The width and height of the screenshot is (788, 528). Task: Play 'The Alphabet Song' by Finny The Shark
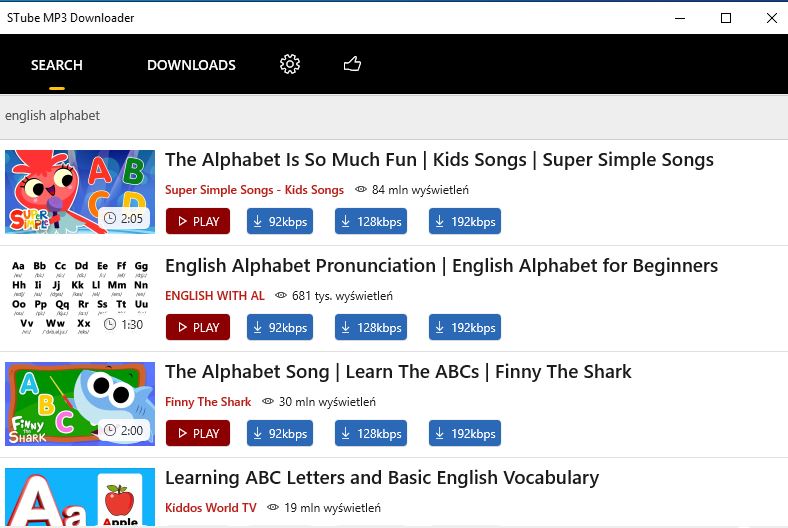pyautogui.click(x=198, y=433)
